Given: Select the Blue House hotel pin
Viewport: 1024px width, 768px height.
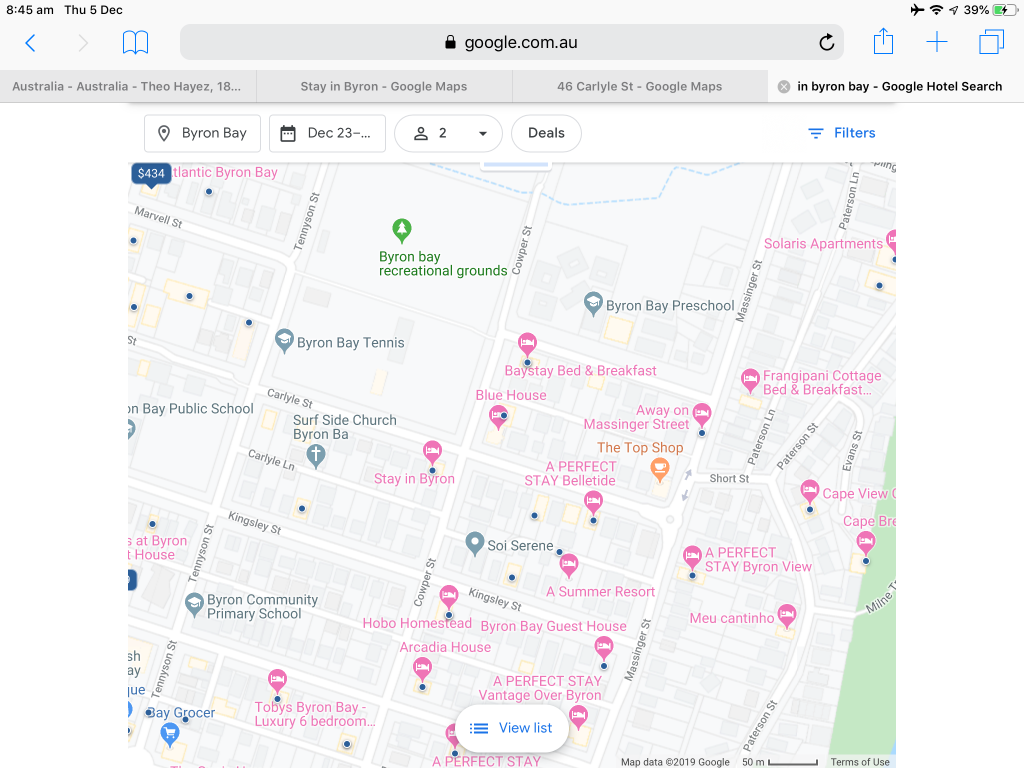Looking at the screenshot, I should click(498, 416).
